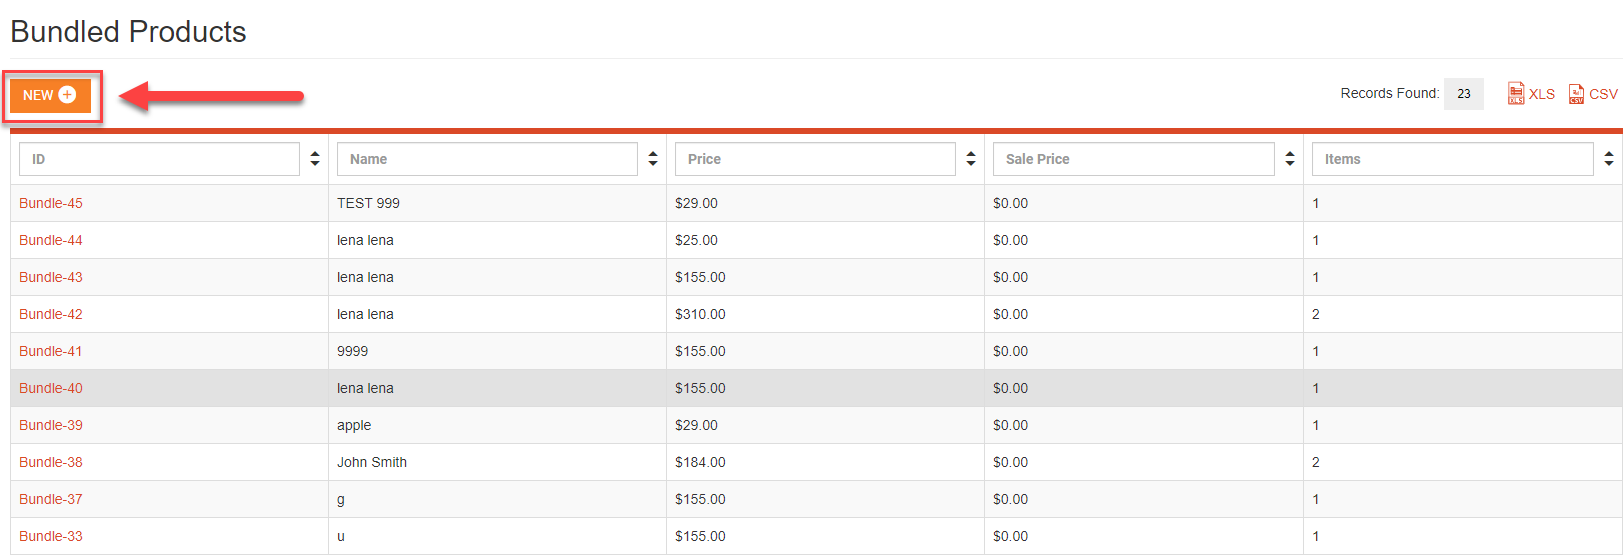
Task: Select the name cell of Bundle-37
Action: pyautogui.click(x=497, y=499)
